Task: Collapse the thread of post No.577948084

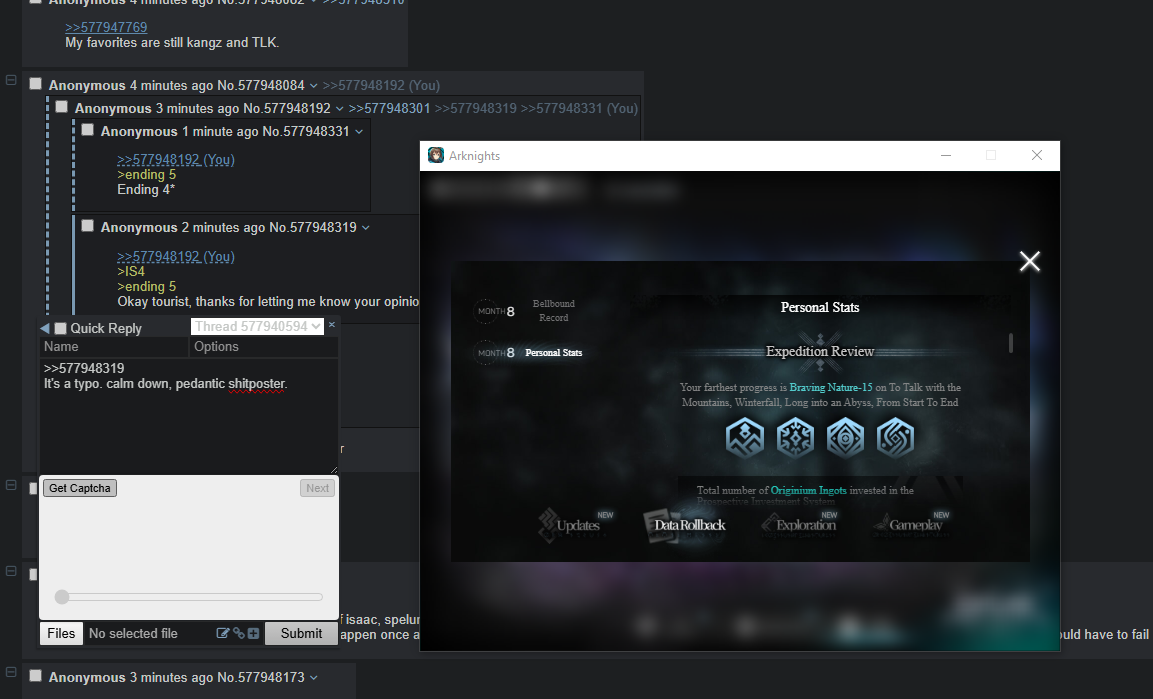Action: click(x=11, y=79)
